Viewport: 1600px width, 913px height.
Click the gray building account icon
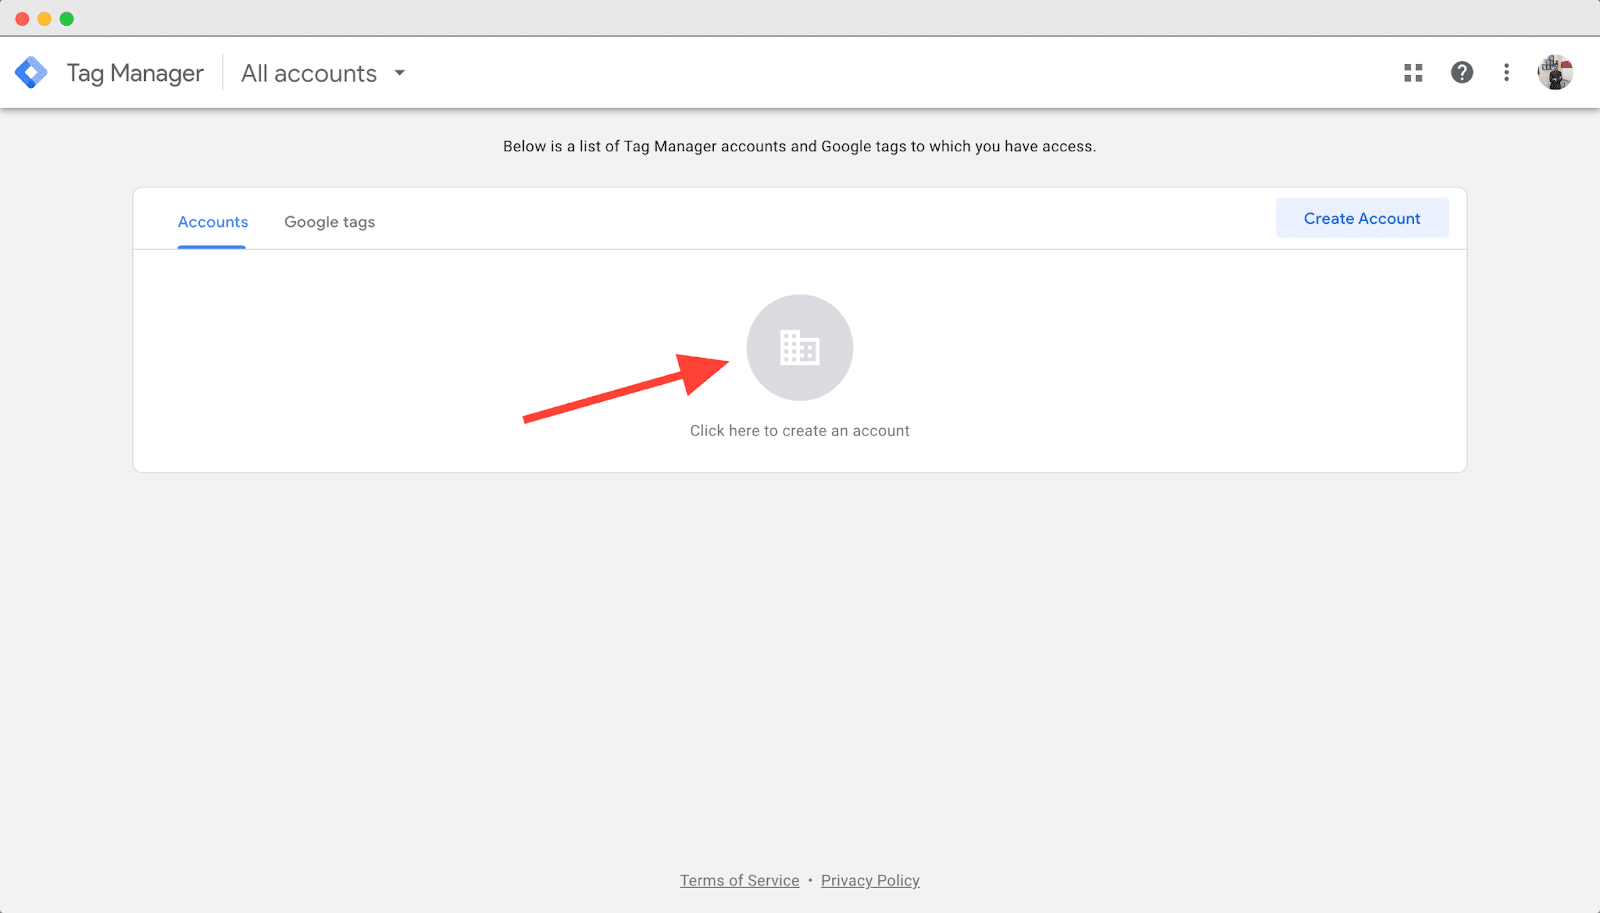coord(800,348)
